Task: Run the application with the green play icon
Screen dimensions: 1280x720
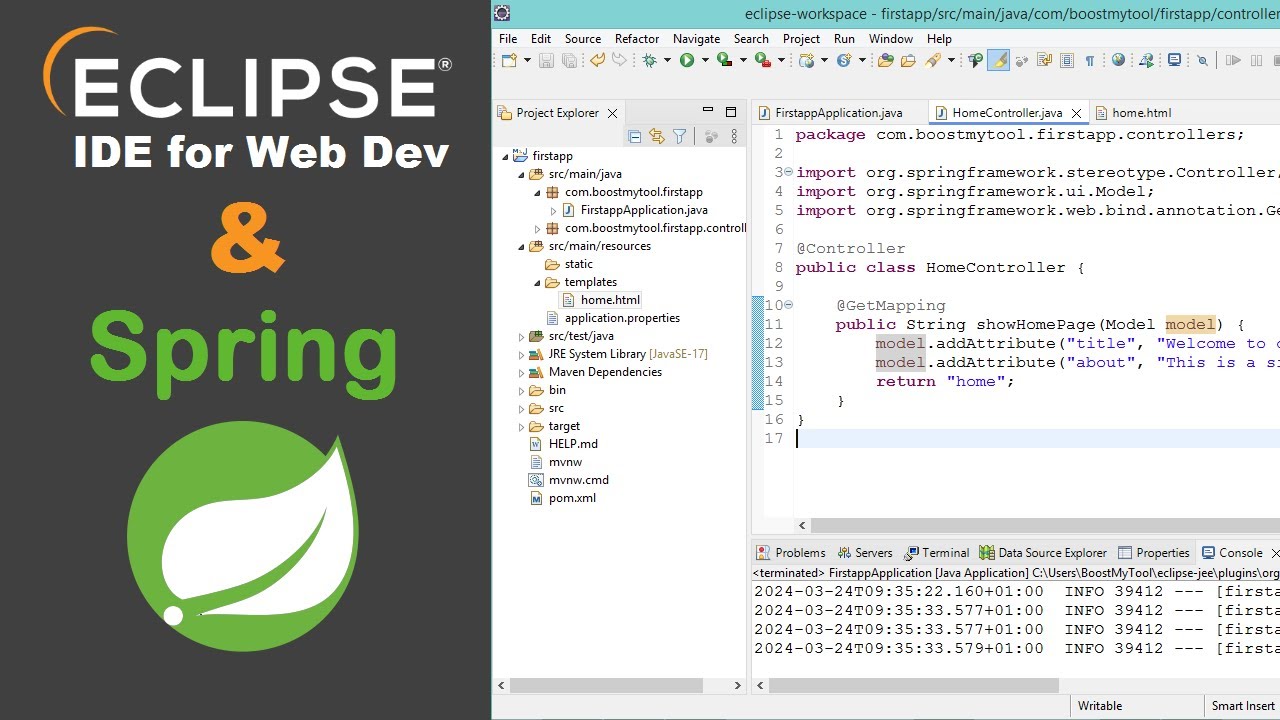Action: 687,61
